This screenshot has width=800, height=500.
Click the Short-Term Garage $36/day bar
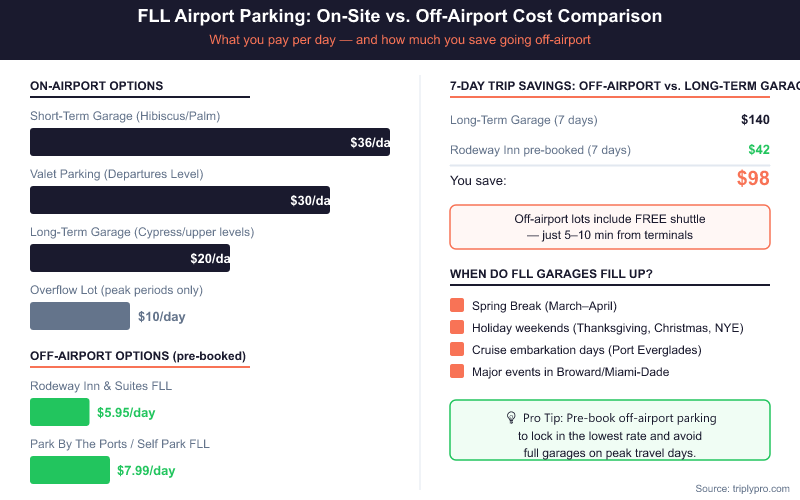click(210, 142)
